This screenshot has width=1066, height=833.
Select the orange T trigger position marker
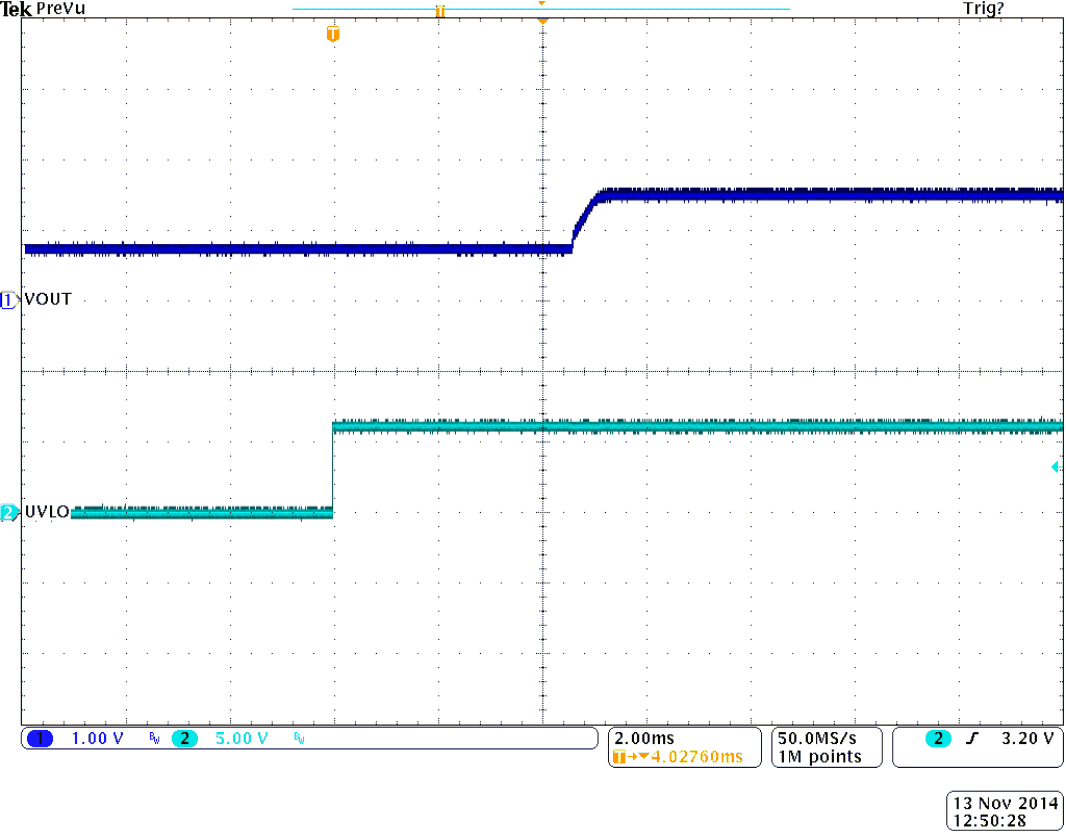[333, 35]
